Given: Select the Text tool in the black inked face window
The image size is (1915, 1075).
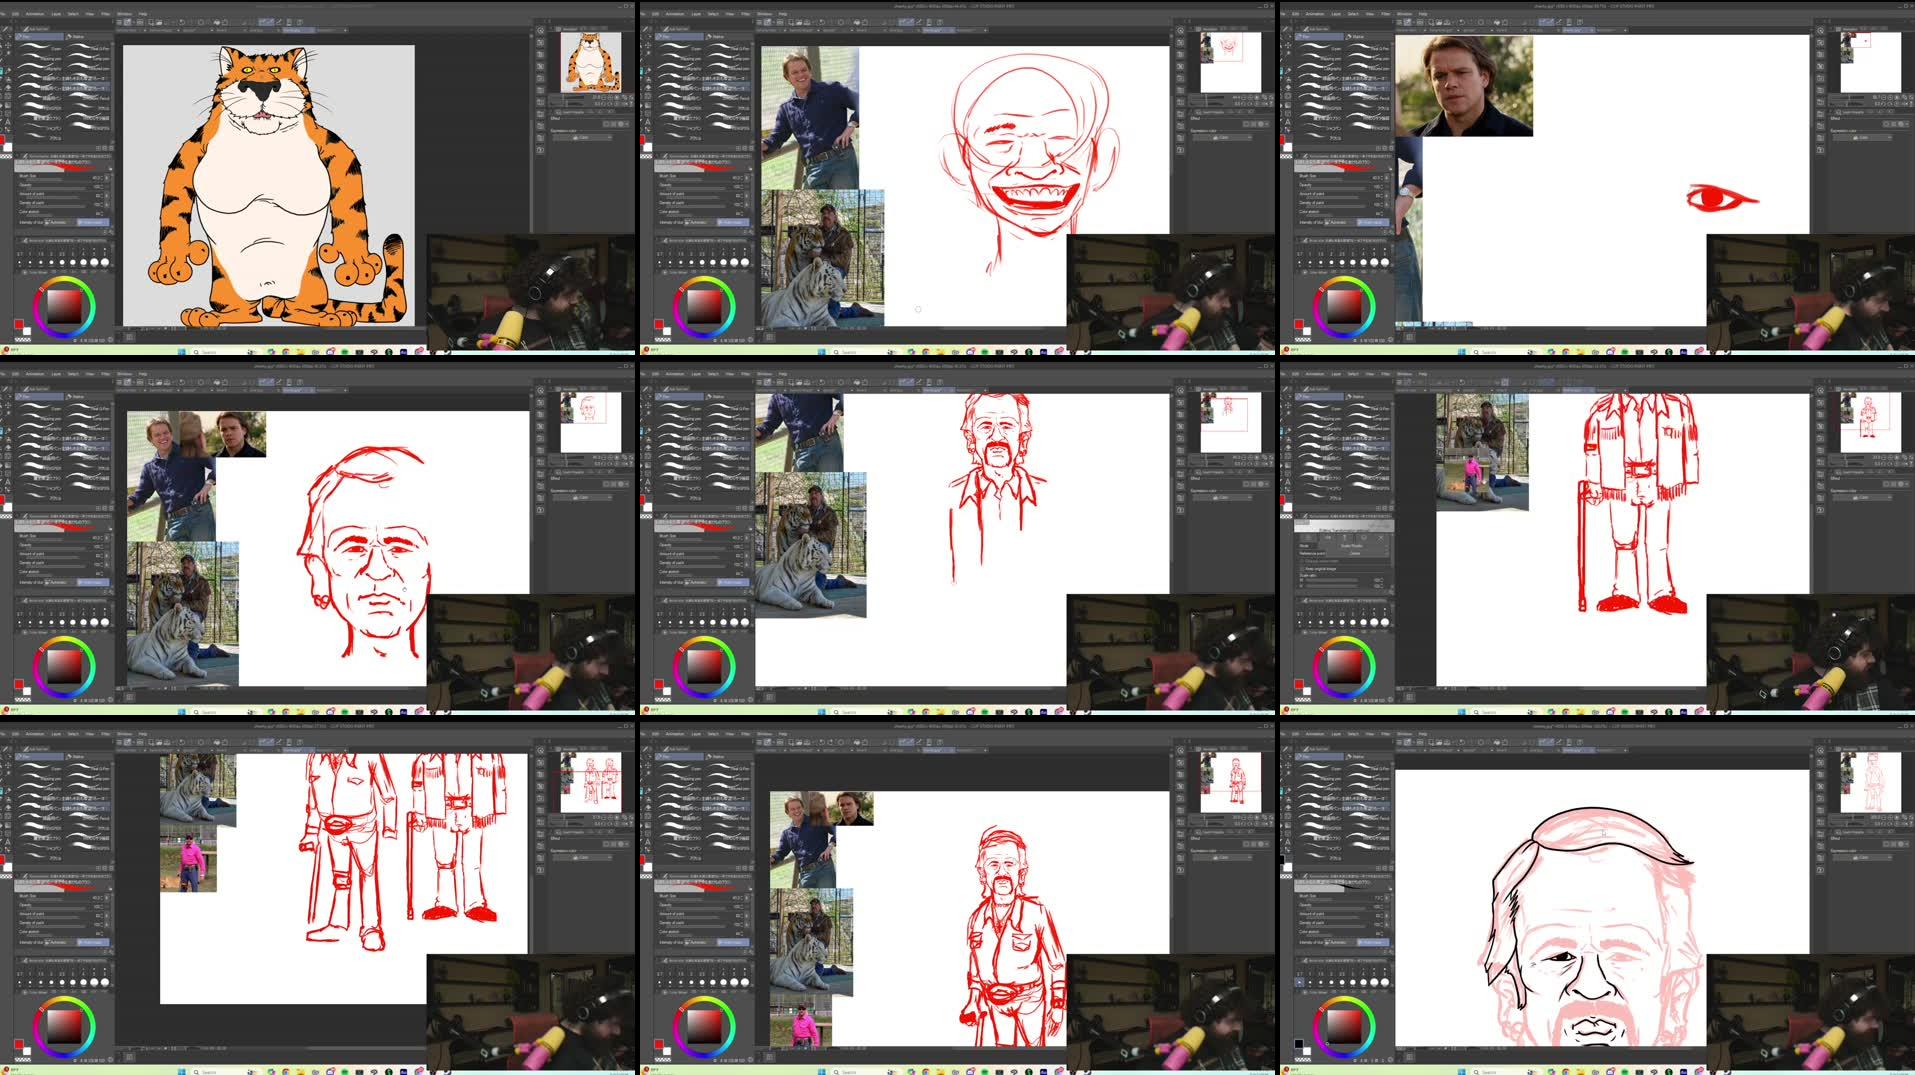Looking at the screenshot, I should [x=1288, y=843].
